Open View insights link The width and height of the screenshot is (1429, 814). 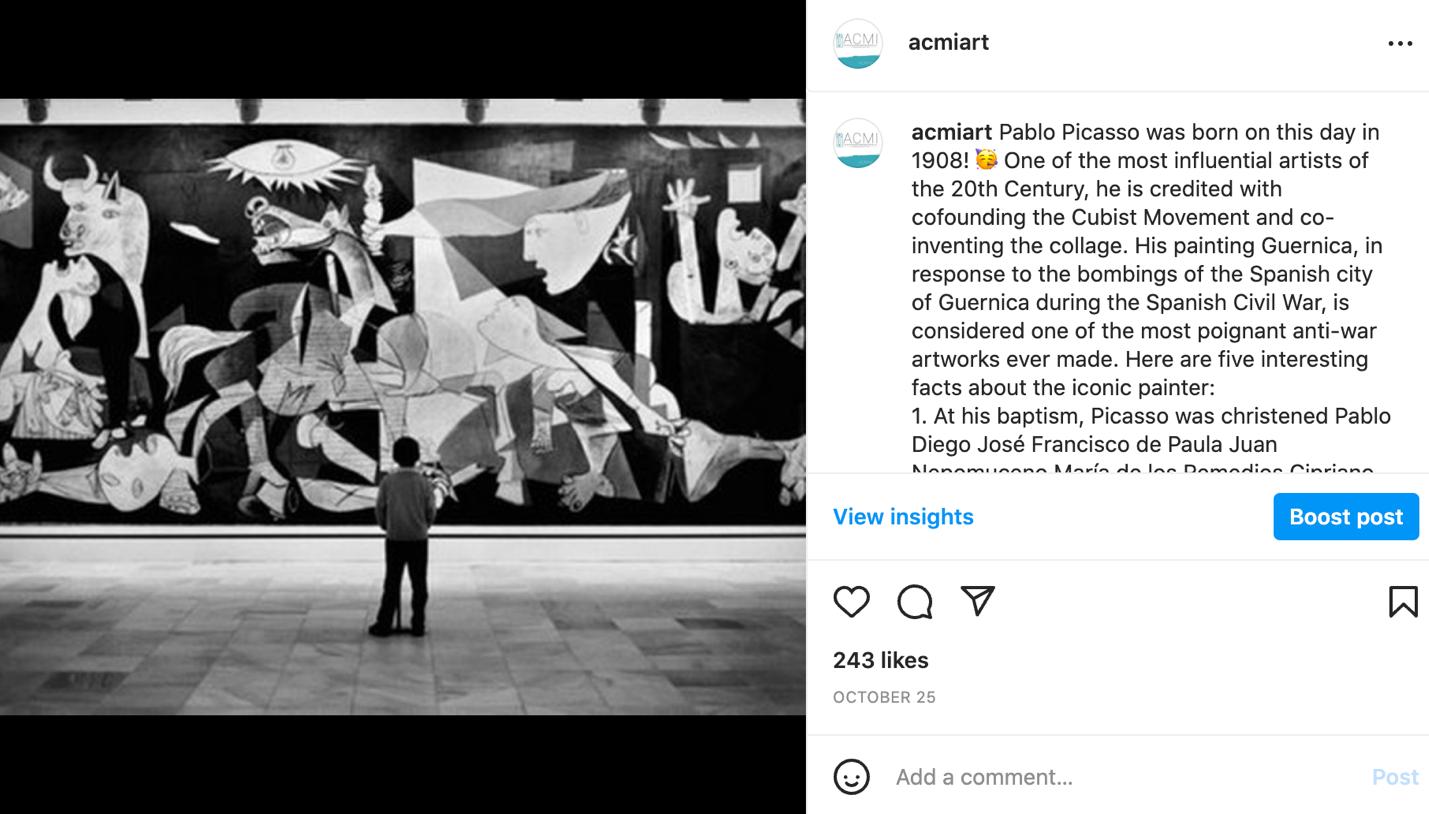pyautogui.click(x=903, y=516)
